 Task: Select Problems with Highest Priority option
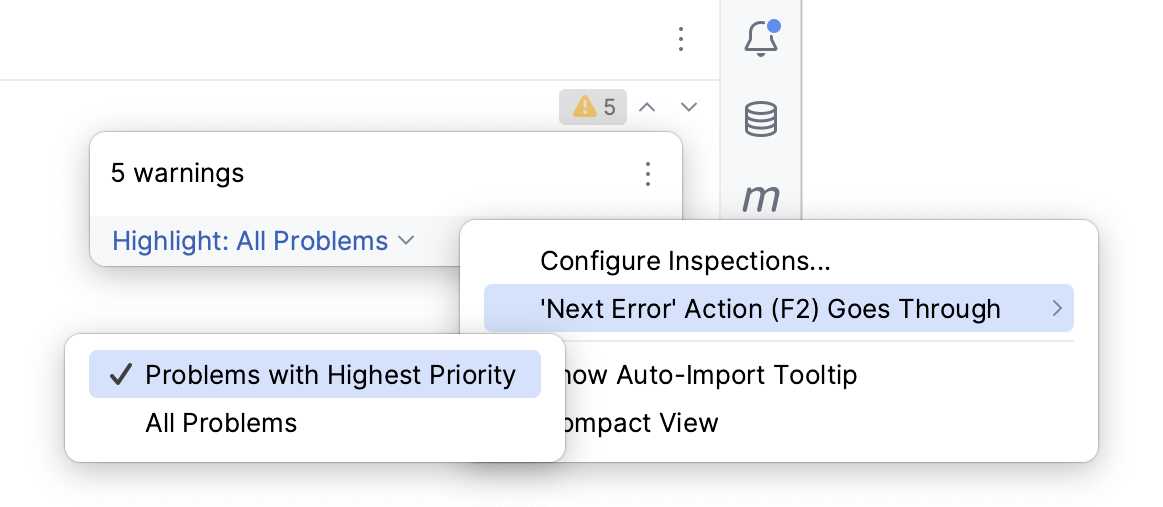[x=330, y=375]
